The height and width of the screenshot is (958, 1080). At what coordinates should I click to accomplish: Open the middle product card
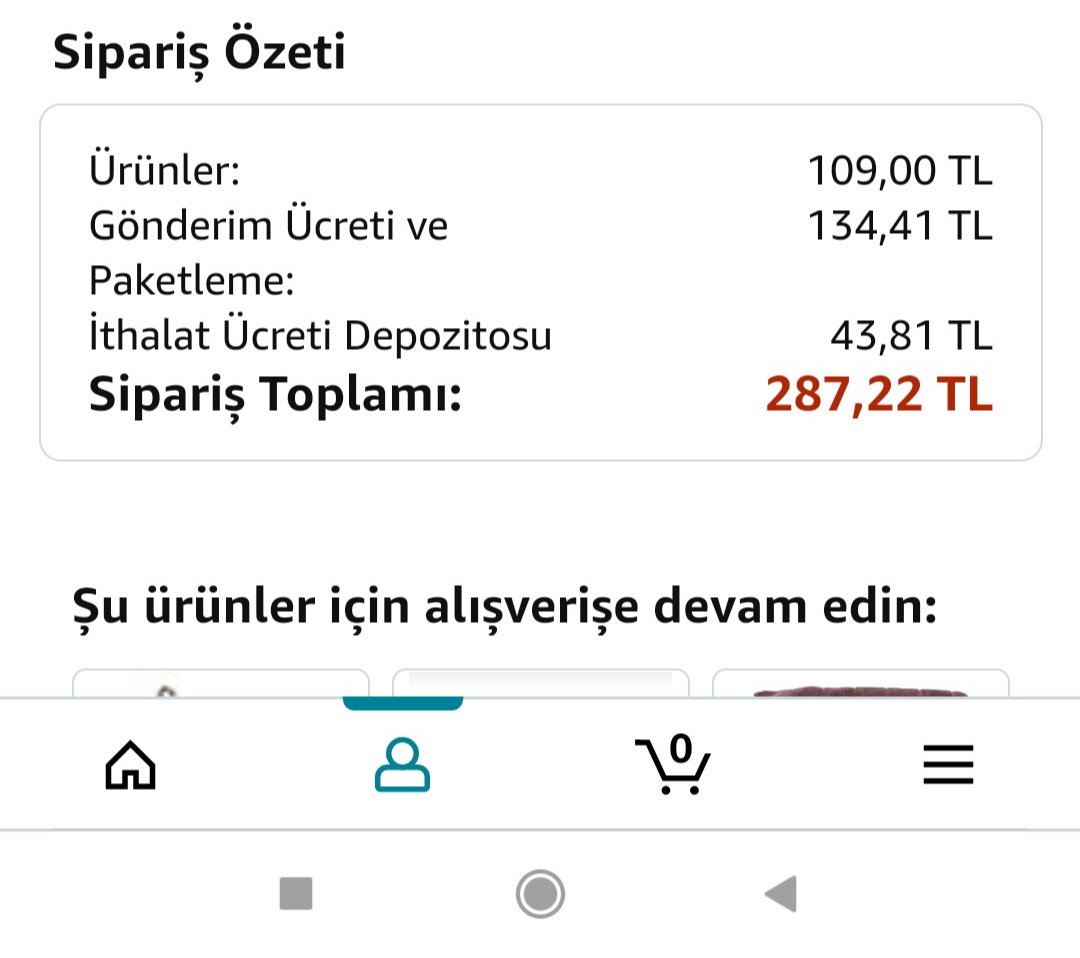(540, 684)
